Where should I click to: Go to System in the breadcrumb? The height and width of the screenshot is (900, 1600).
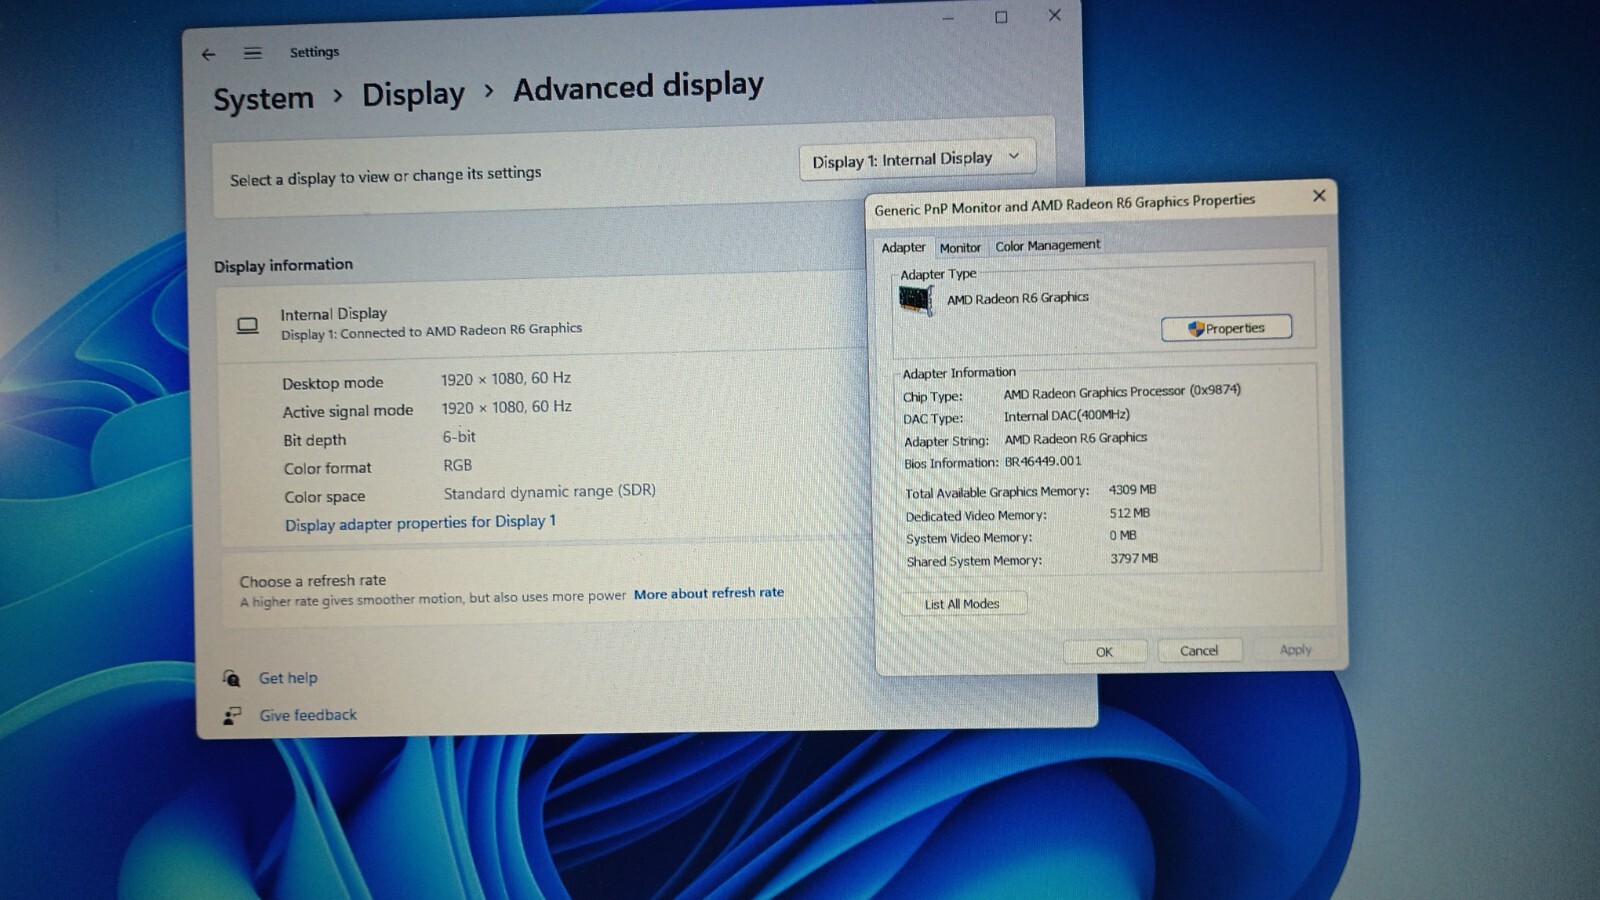(263, 99)
